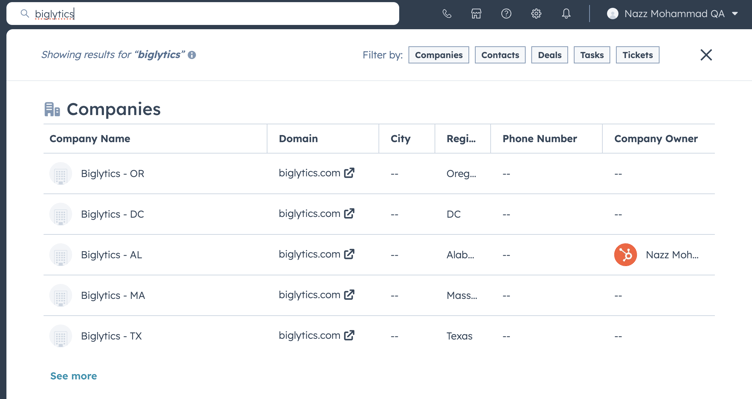Click the info icon beside search results text
The image size is (752, 399).
(x=192, y=55)
